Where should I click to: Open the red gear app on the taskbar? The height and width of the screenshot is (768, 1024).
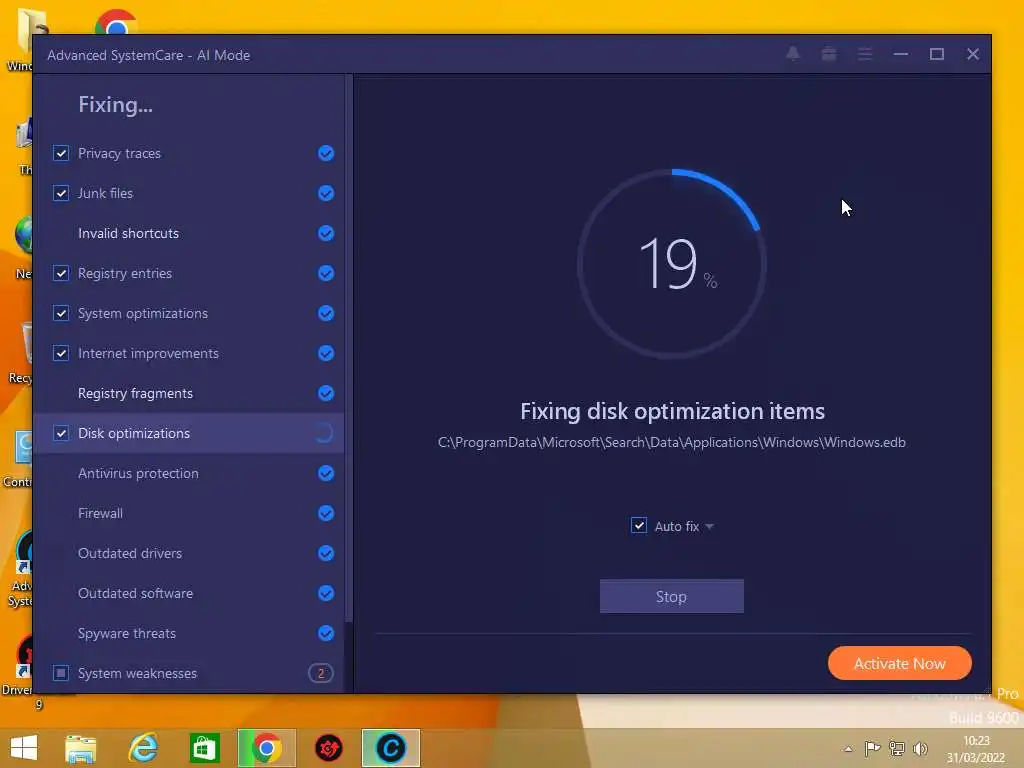(x=328, y=748)
